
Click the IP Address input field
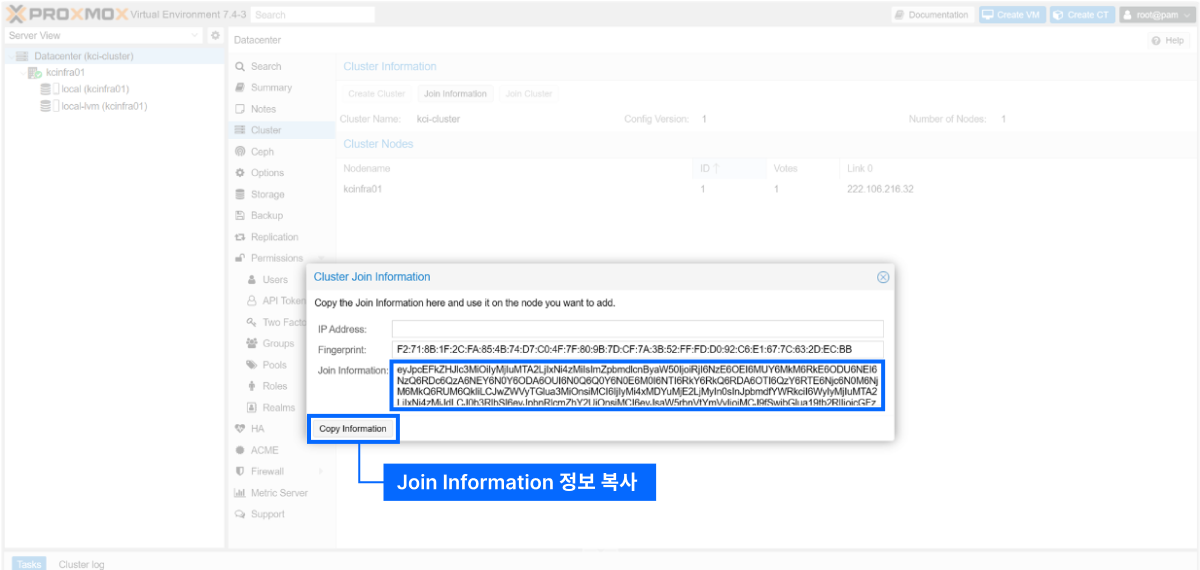pyautogui.click(x=637, y=329)
